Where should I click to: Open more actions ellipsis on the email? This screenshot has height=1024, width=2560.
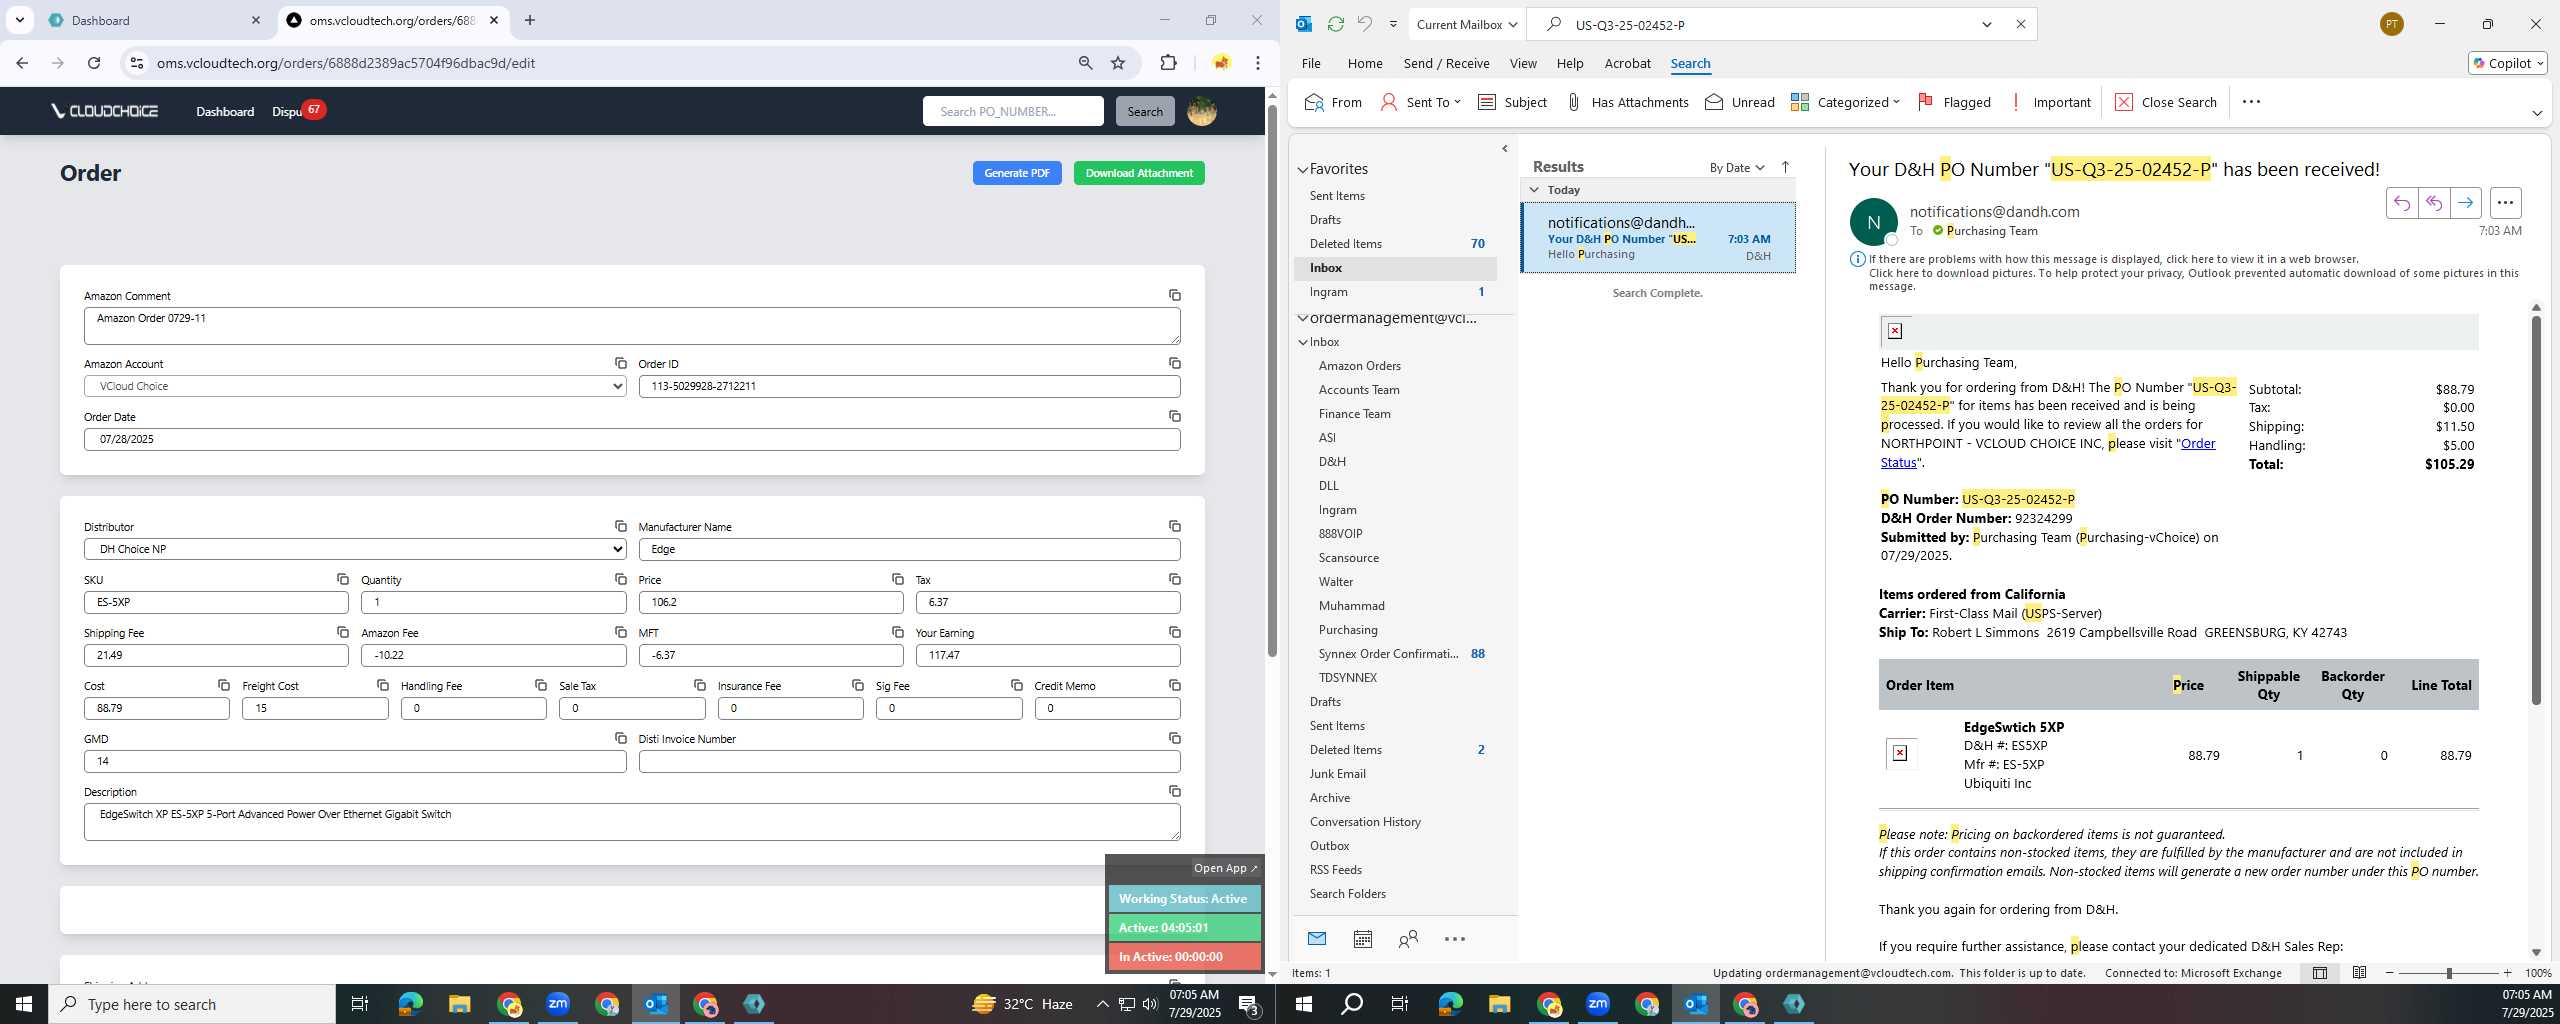[x=2505, y=203]
